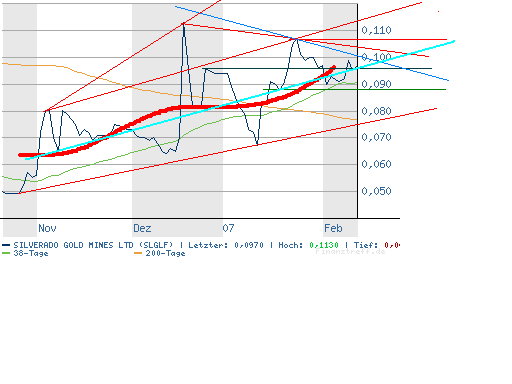Click the 200-Tage legend entry
The image size is (512, 384).
coord(165,253)
